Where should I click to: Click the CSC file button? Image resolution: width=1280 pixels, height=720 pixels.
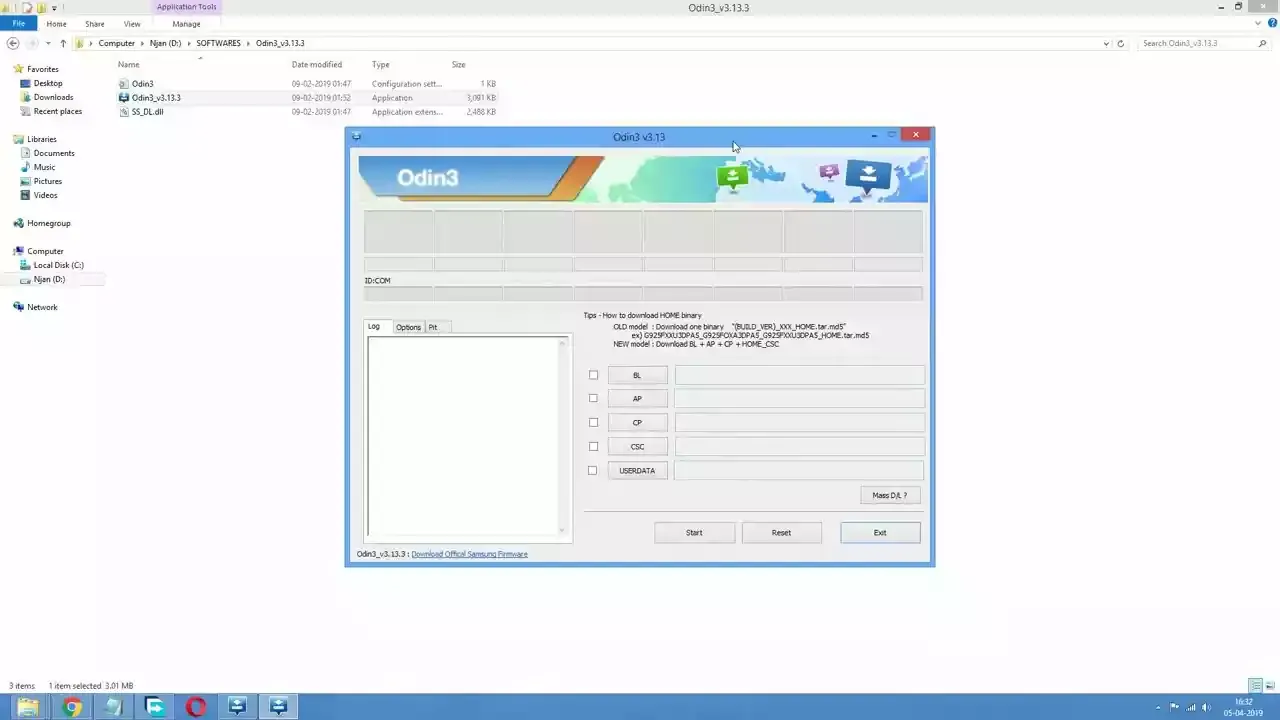(637, 446)
